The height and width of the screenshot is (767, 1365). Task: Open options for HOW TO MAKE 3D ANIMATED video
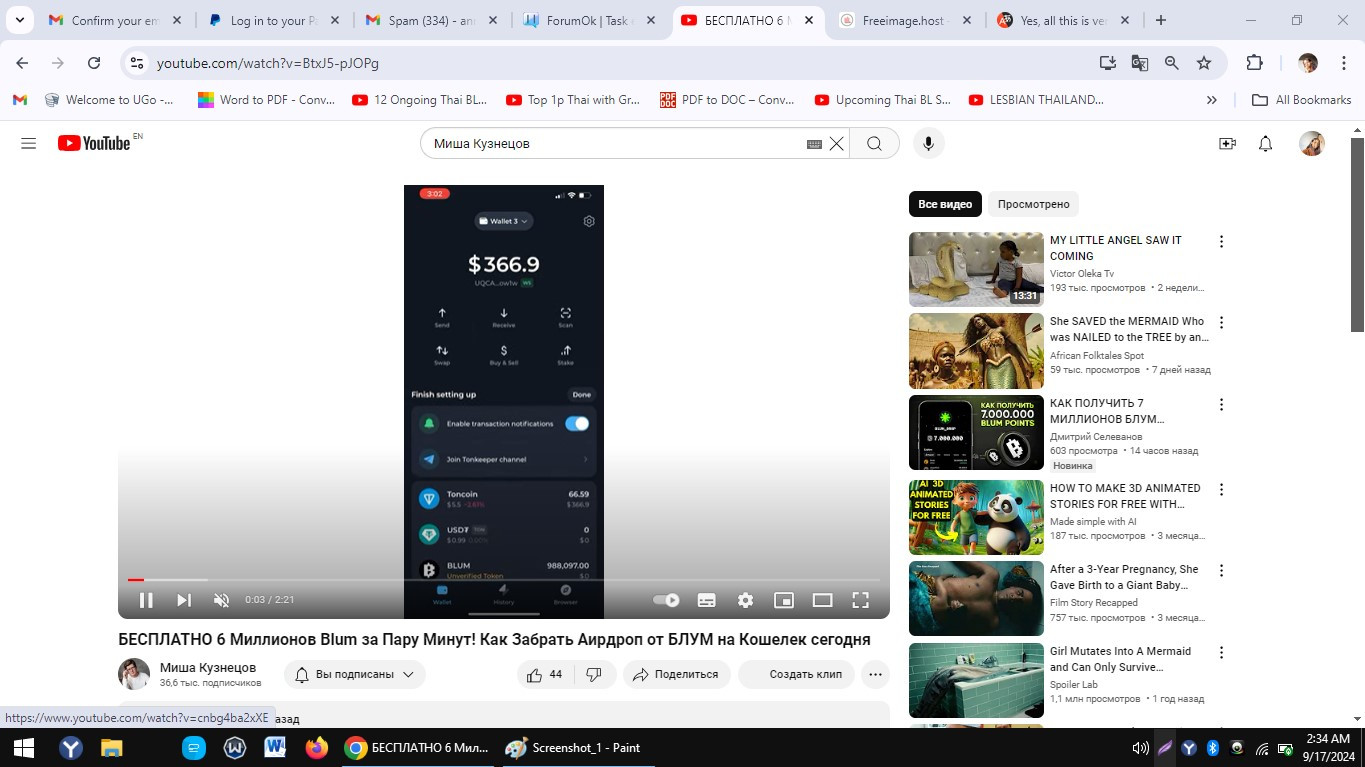pos(1220,489)
